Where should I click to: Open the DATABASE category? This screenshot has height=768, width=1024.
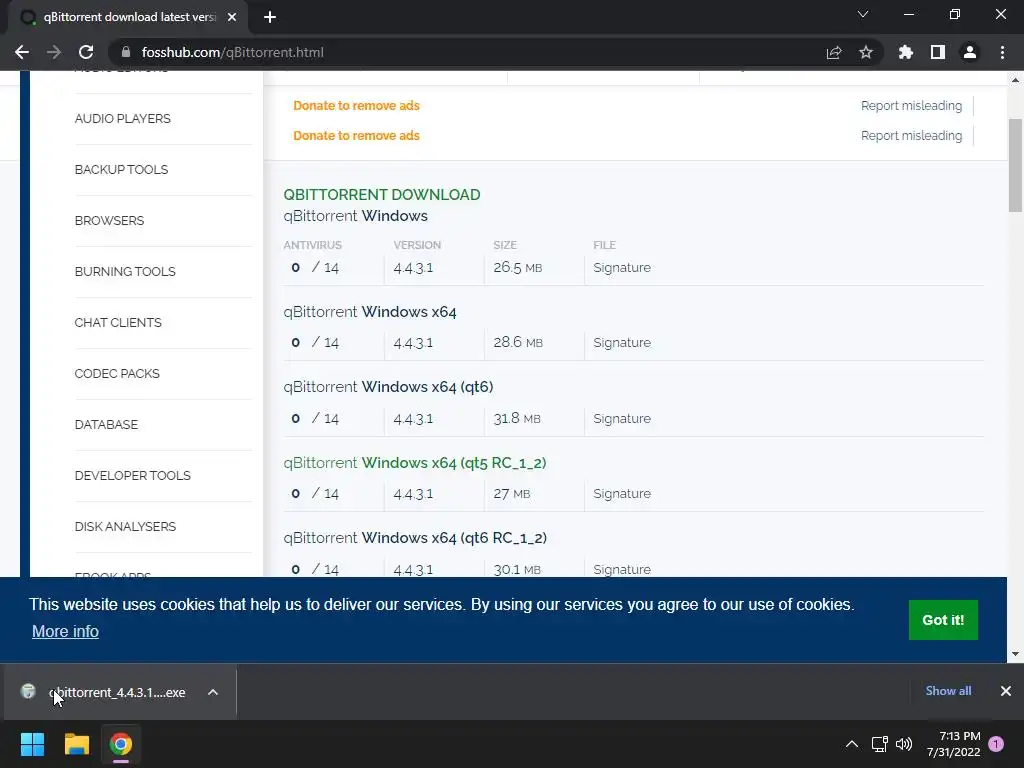click(106, 424)
